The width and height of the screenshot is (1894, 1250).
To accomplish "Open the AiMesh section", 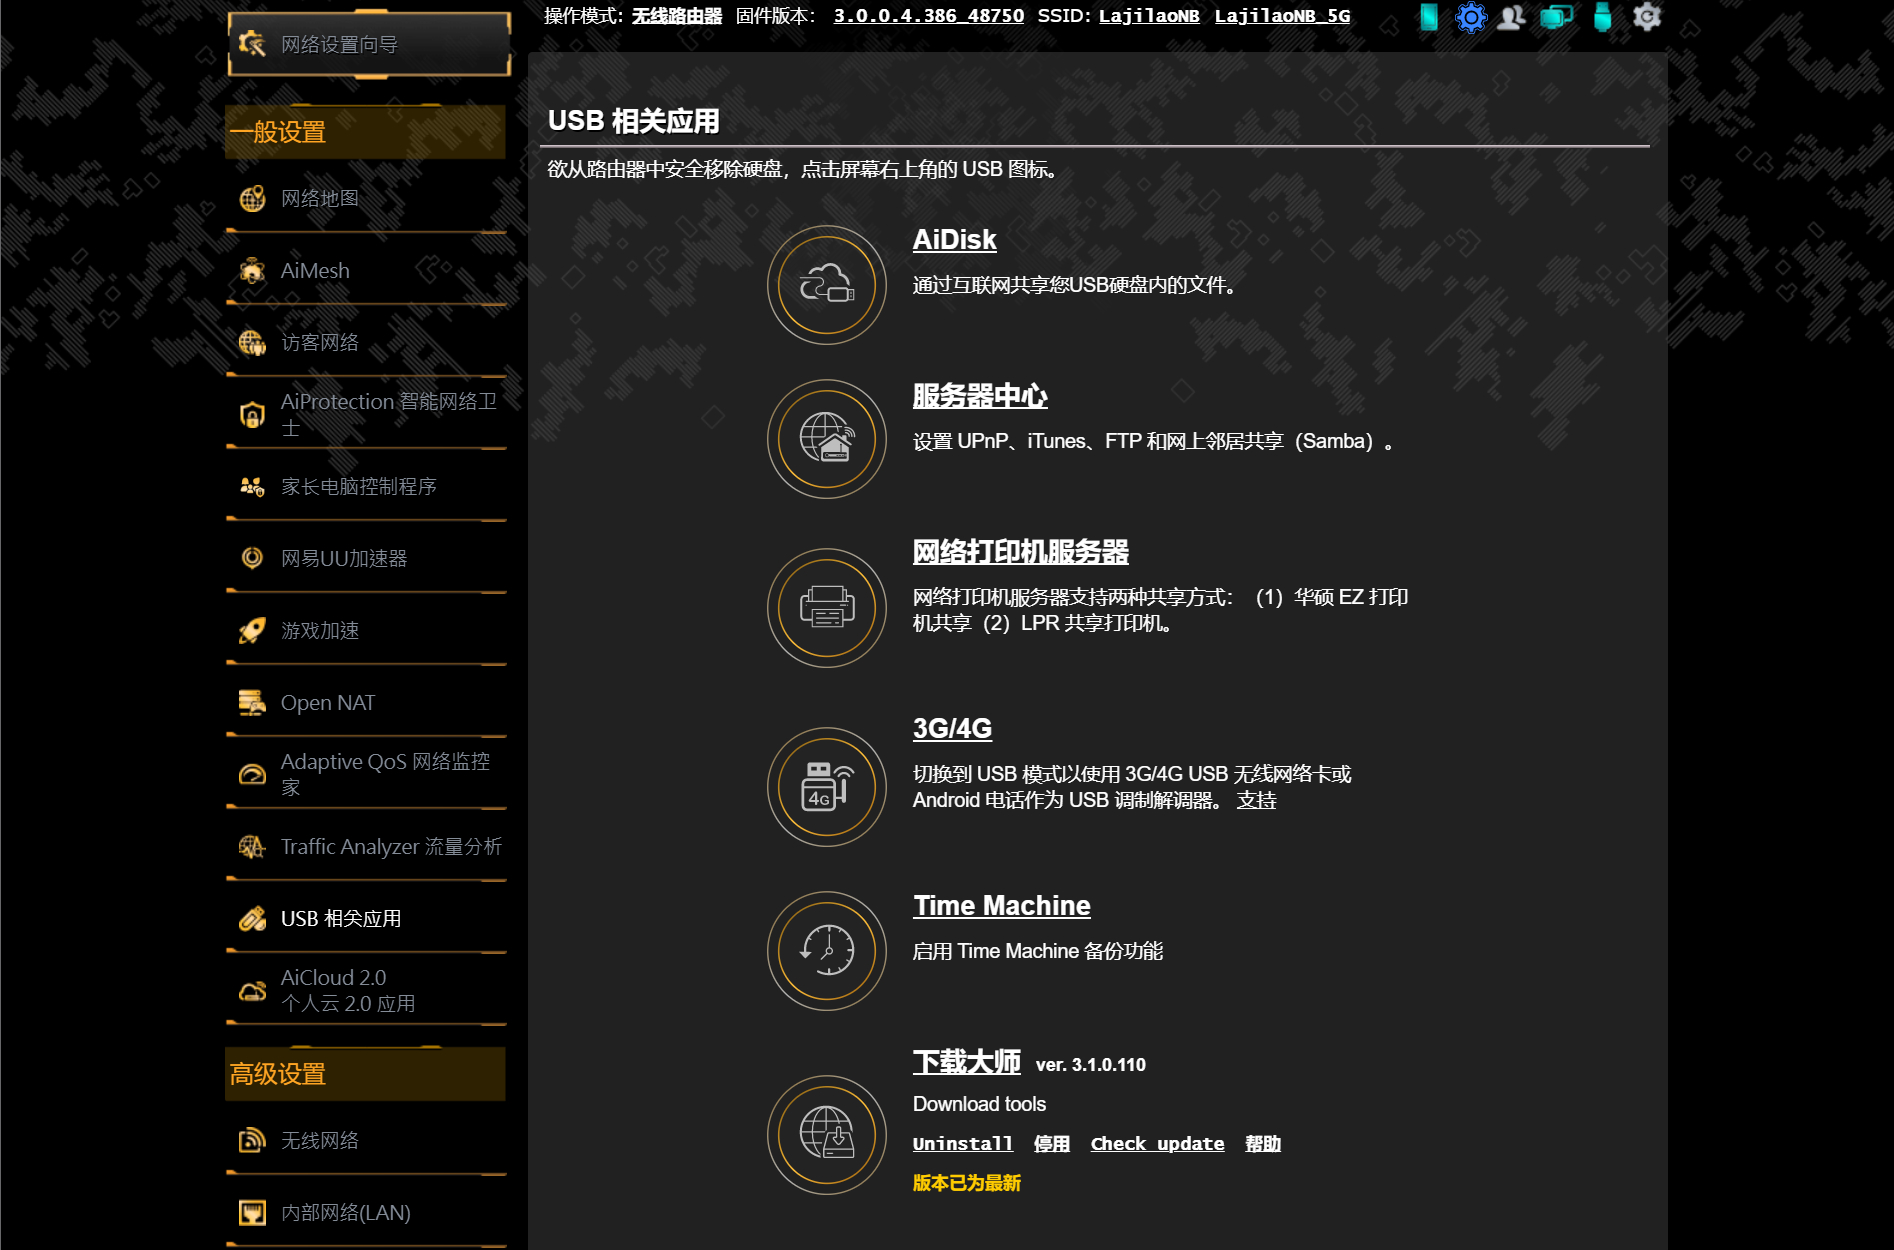I will (x=313, y=270).
